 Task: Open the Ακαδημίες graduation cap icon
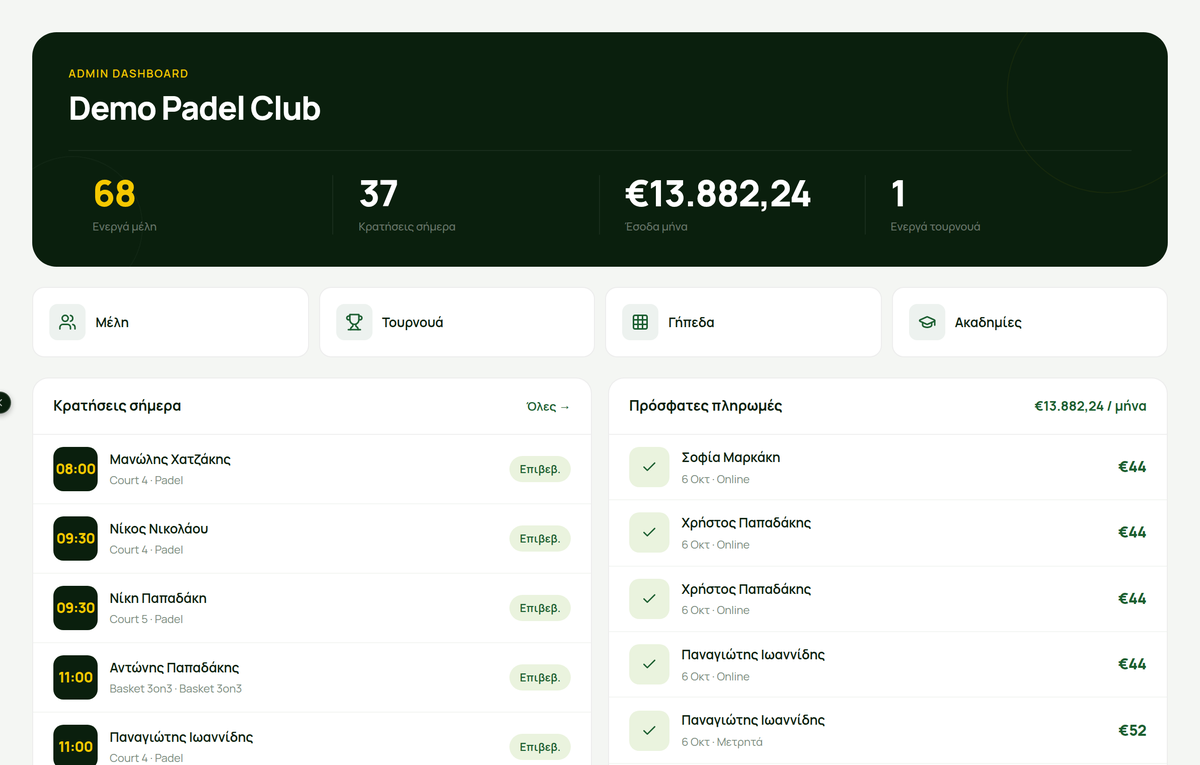point(927,322)
